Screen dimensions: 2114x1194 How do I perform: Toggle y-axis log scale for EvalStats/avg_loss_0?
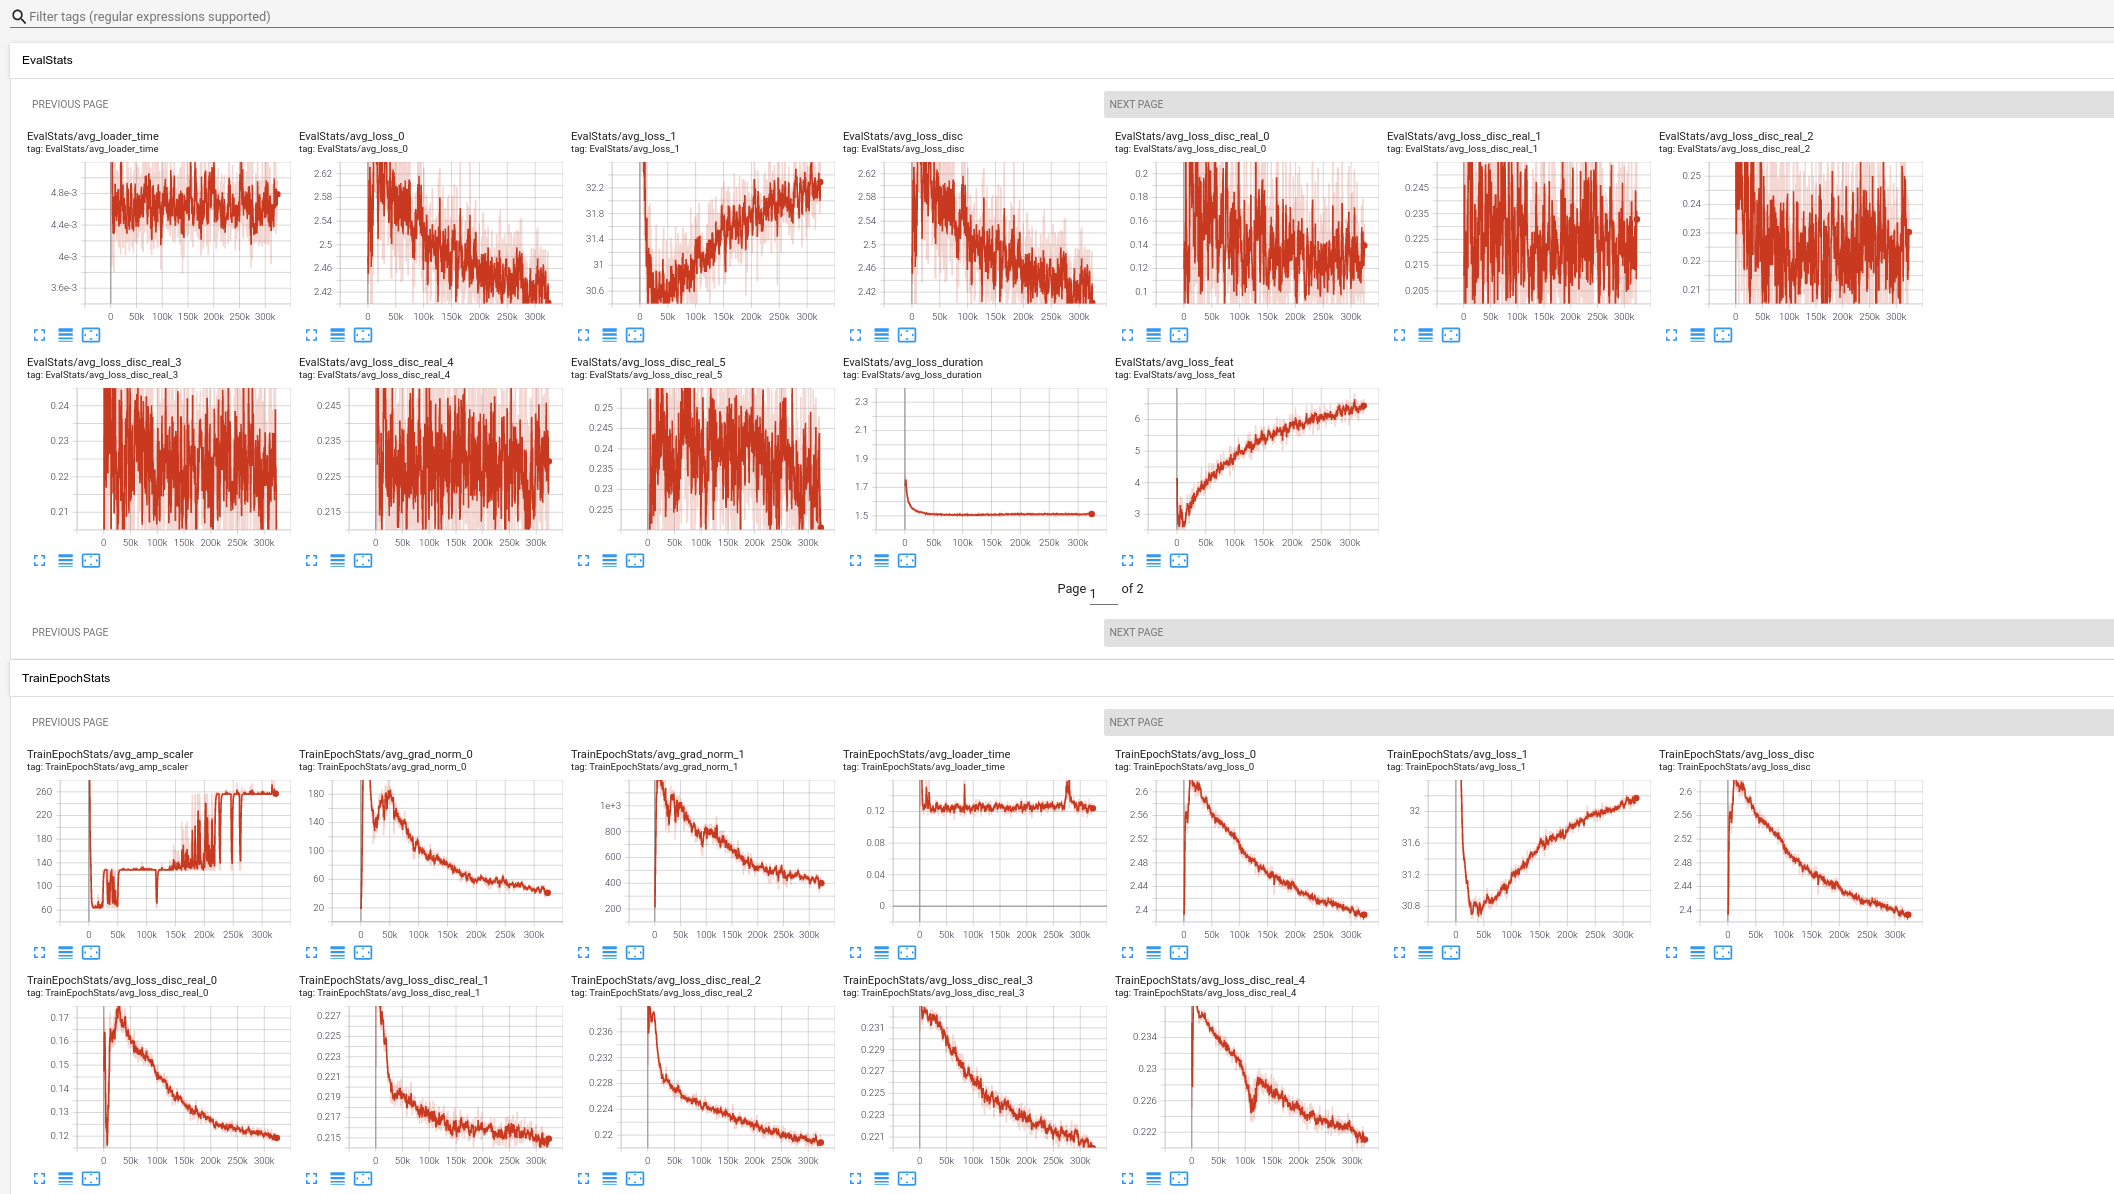click(338, 335)
